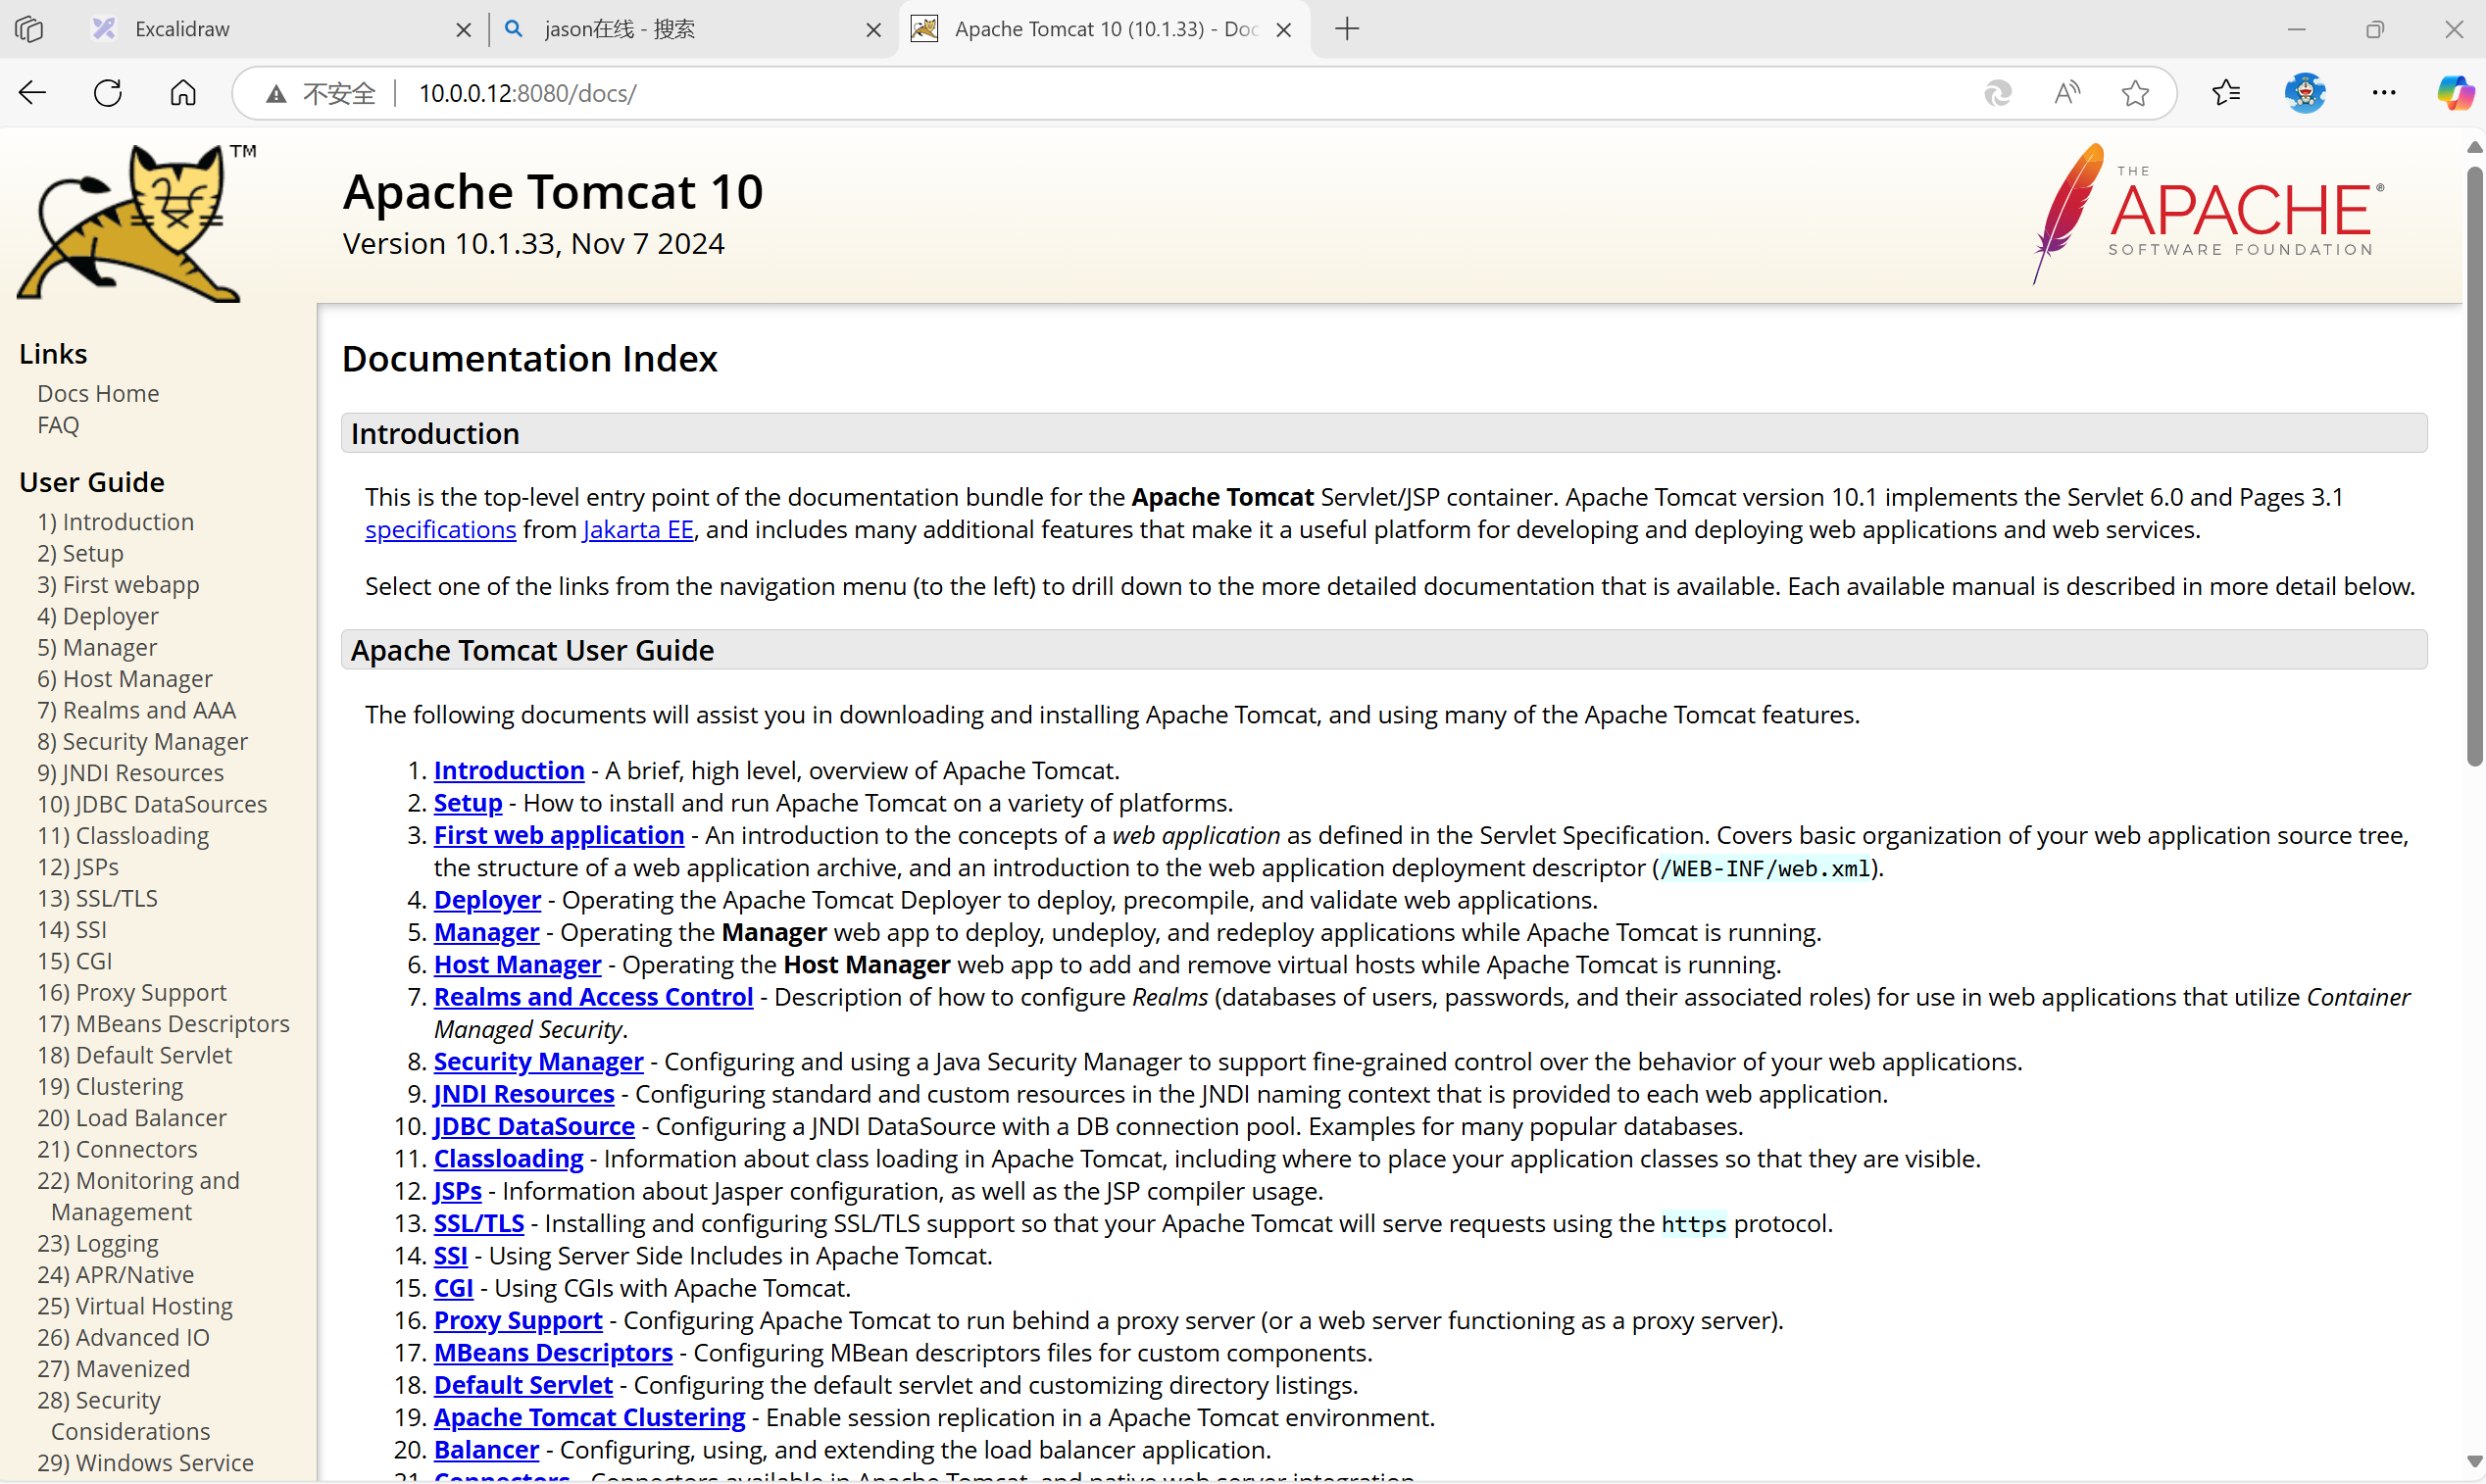Go to the browser Home page

point(183,93)
